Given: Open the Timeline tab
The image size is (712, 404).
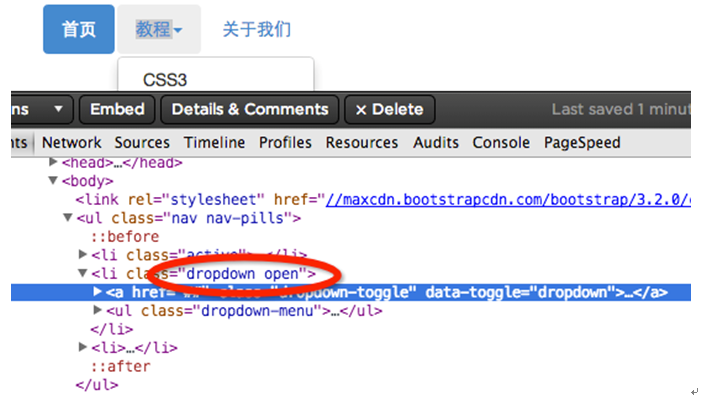Looking at the screenshot, I should click(x=214, y=143).
